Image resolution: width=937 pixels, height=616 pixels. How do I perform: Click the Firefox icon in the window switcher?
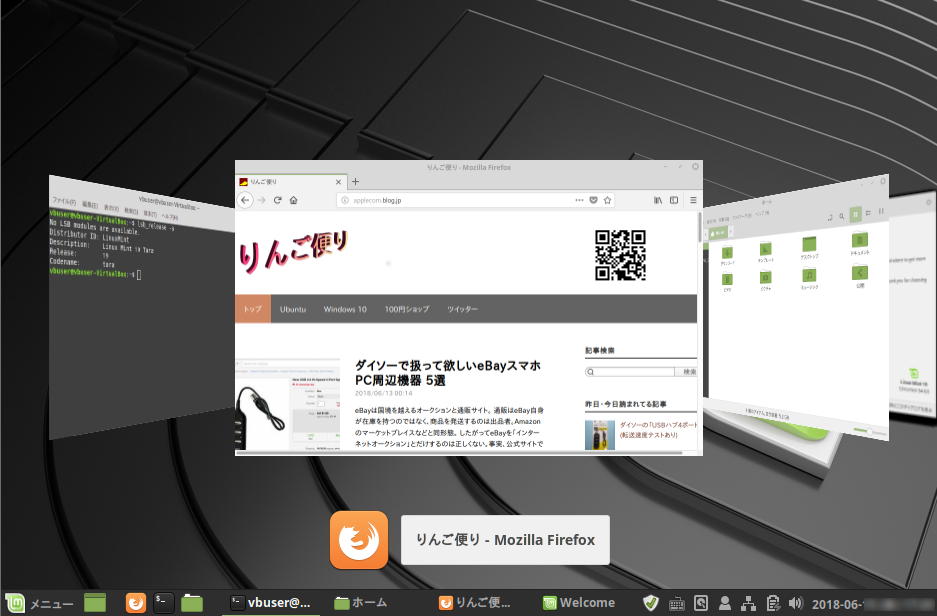click(359, 540)
